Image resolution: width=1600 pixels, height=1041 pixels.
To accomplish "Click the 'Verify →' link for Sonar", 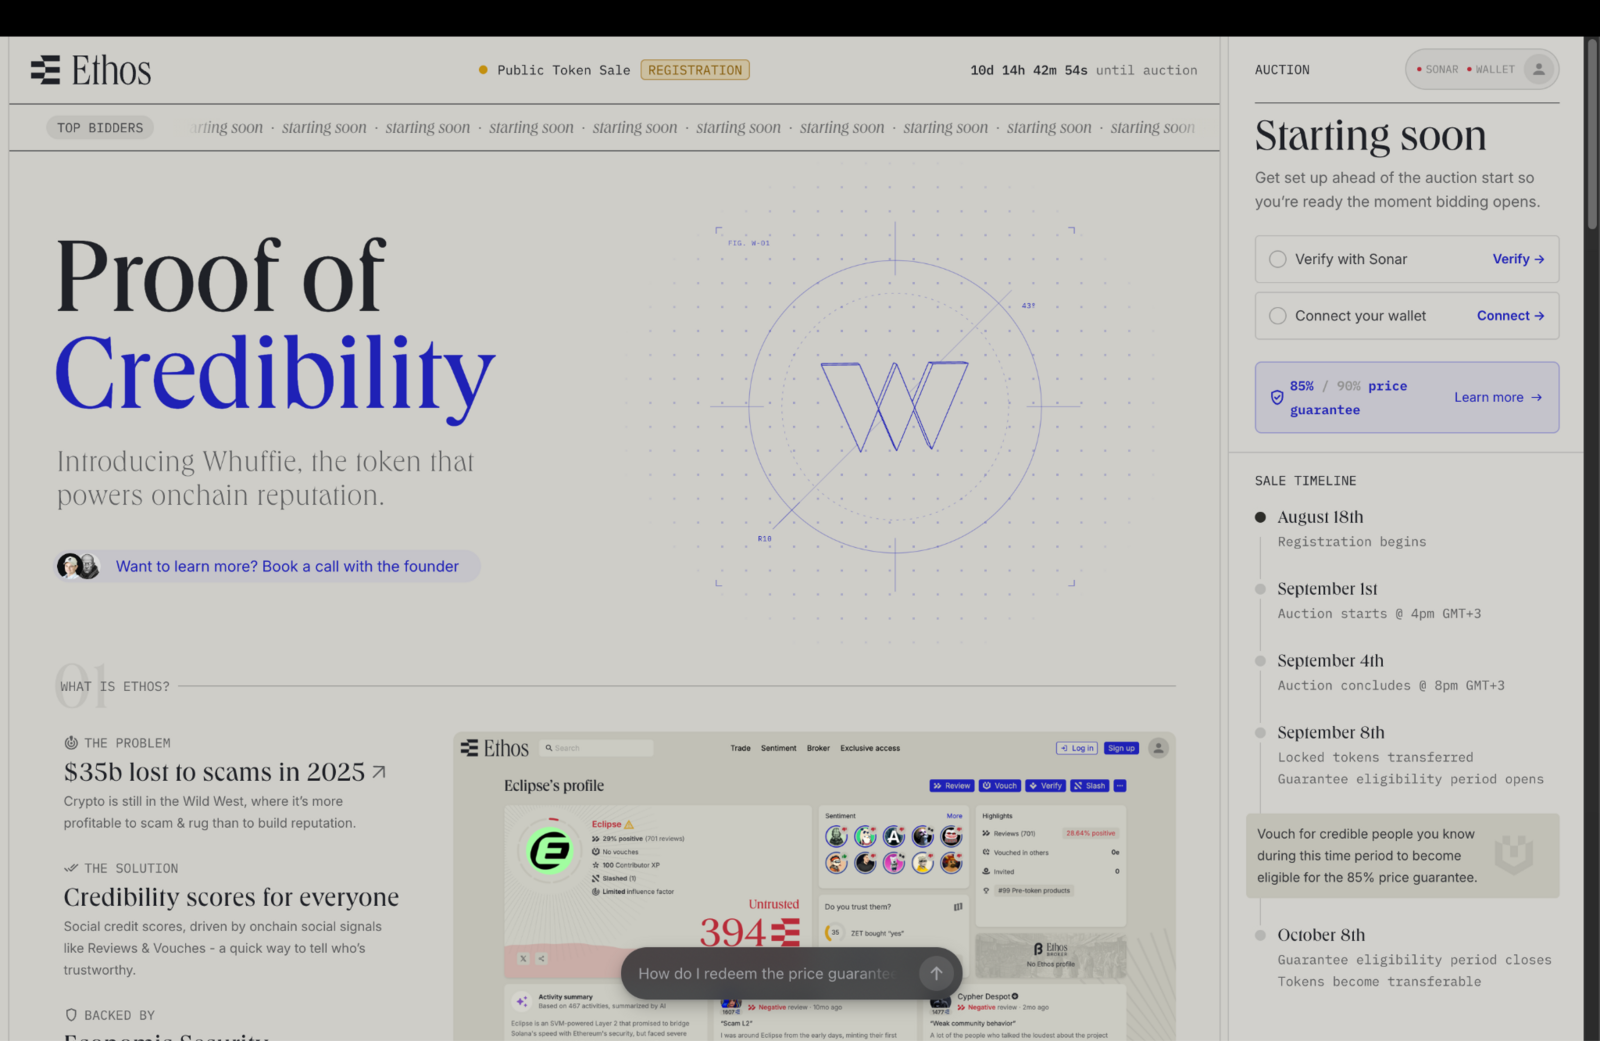I will tap(1518, 259).
